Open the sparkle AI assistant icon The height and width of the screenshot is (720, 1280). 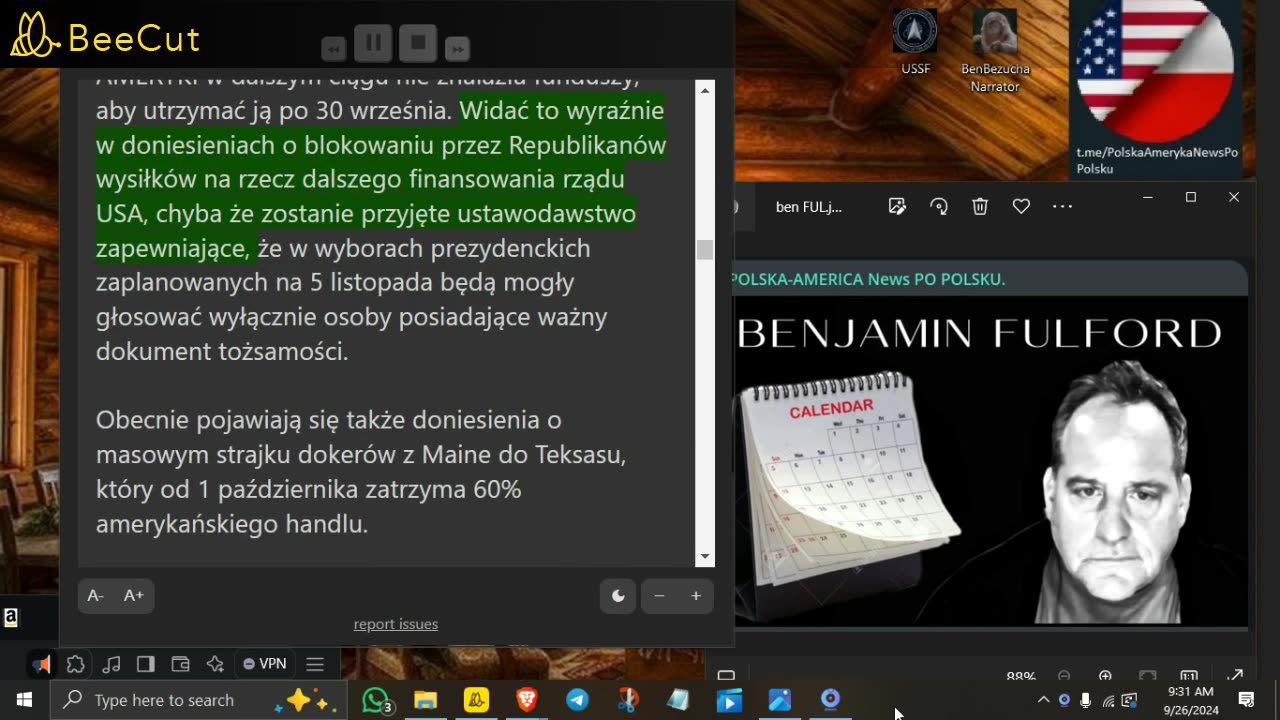pyautogui.click(x=215, y=664)
